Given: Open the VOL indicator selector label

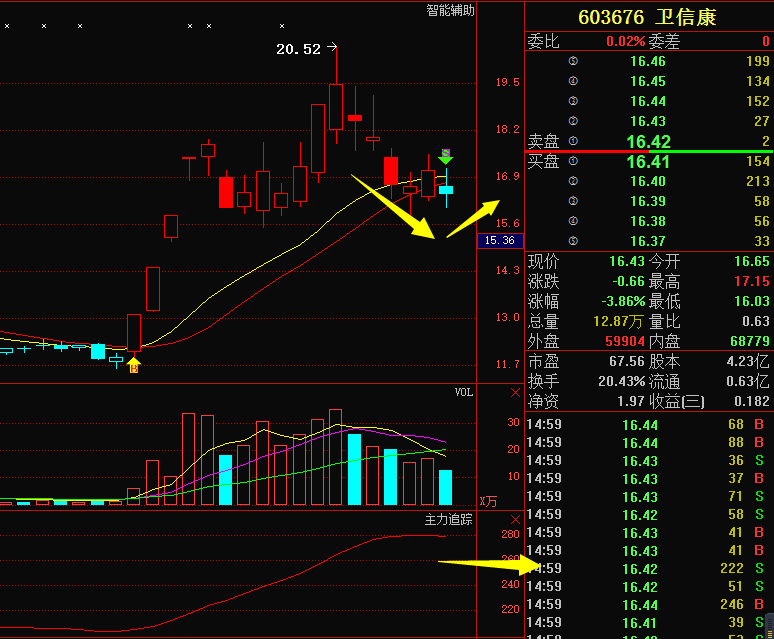Looking at the screenshot, I should (x=464, y=393).
